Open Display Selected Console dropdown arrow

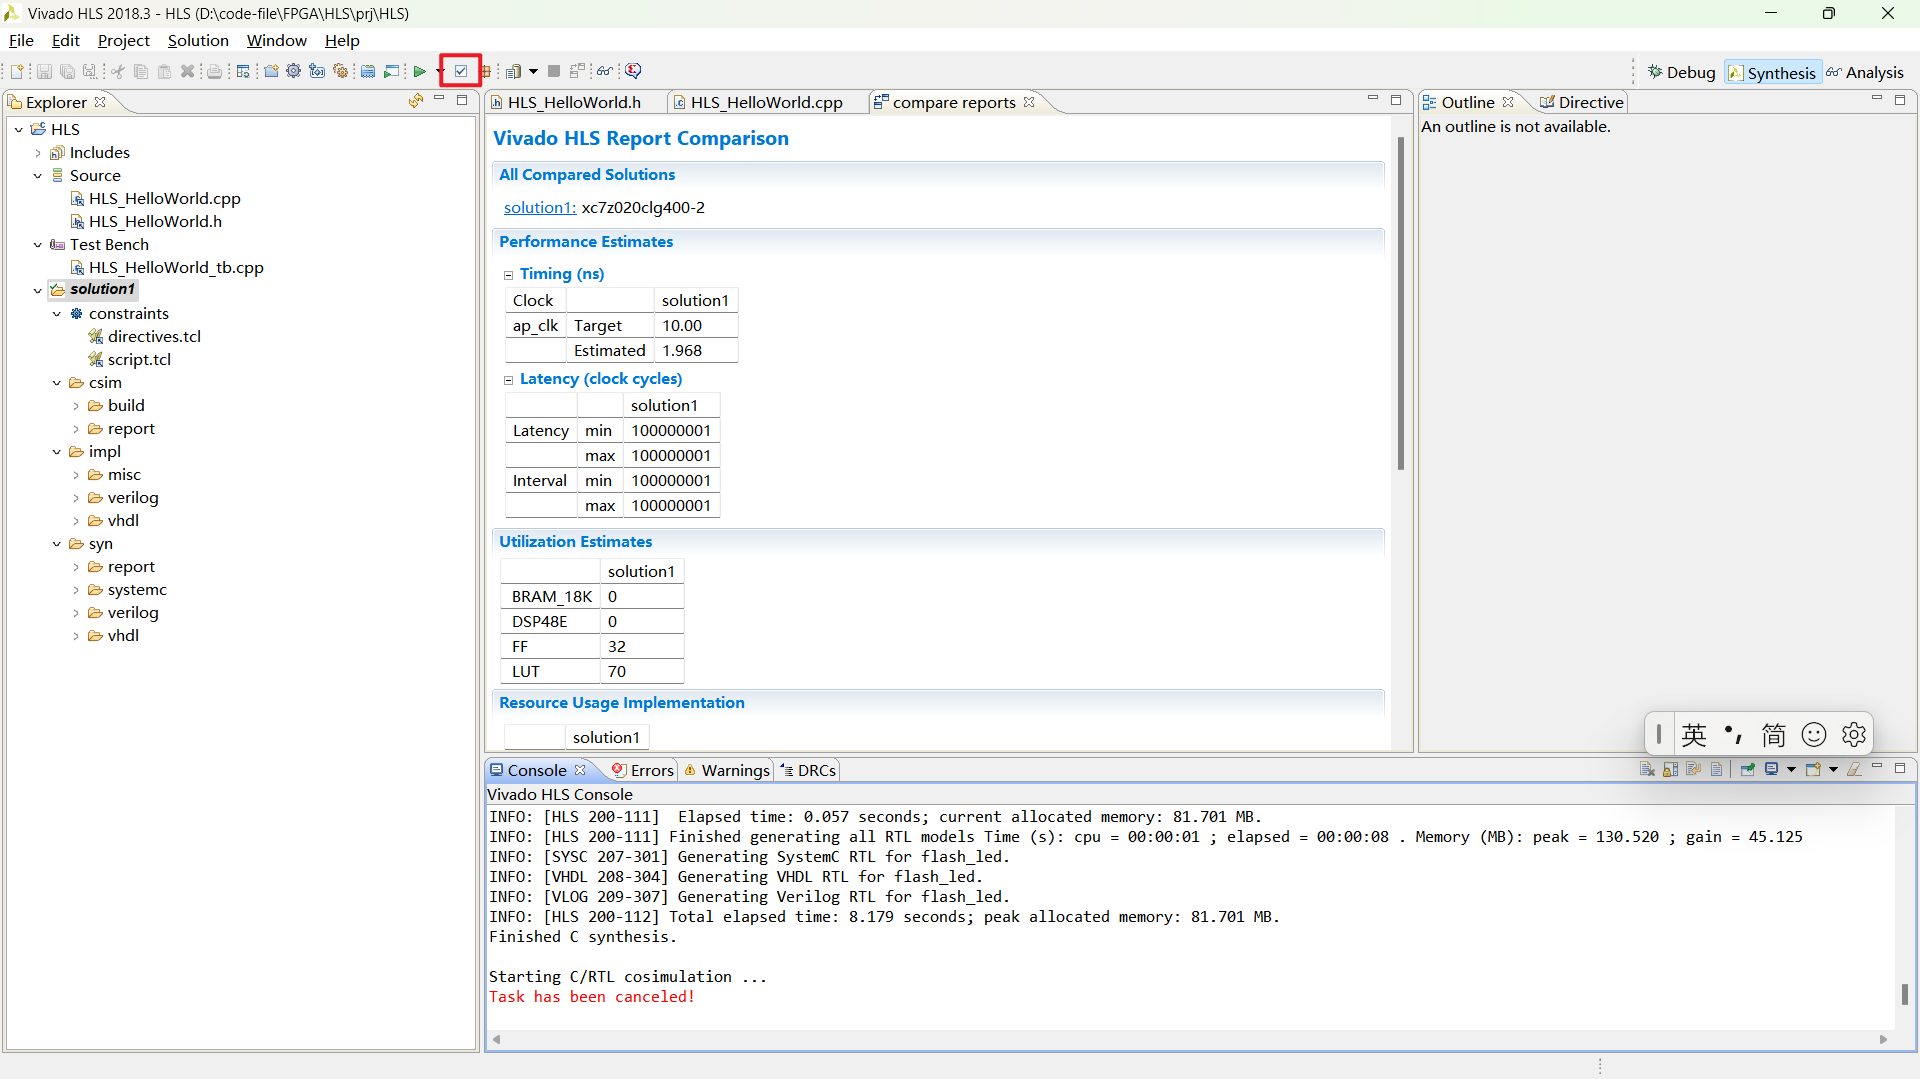[1791, 769]
